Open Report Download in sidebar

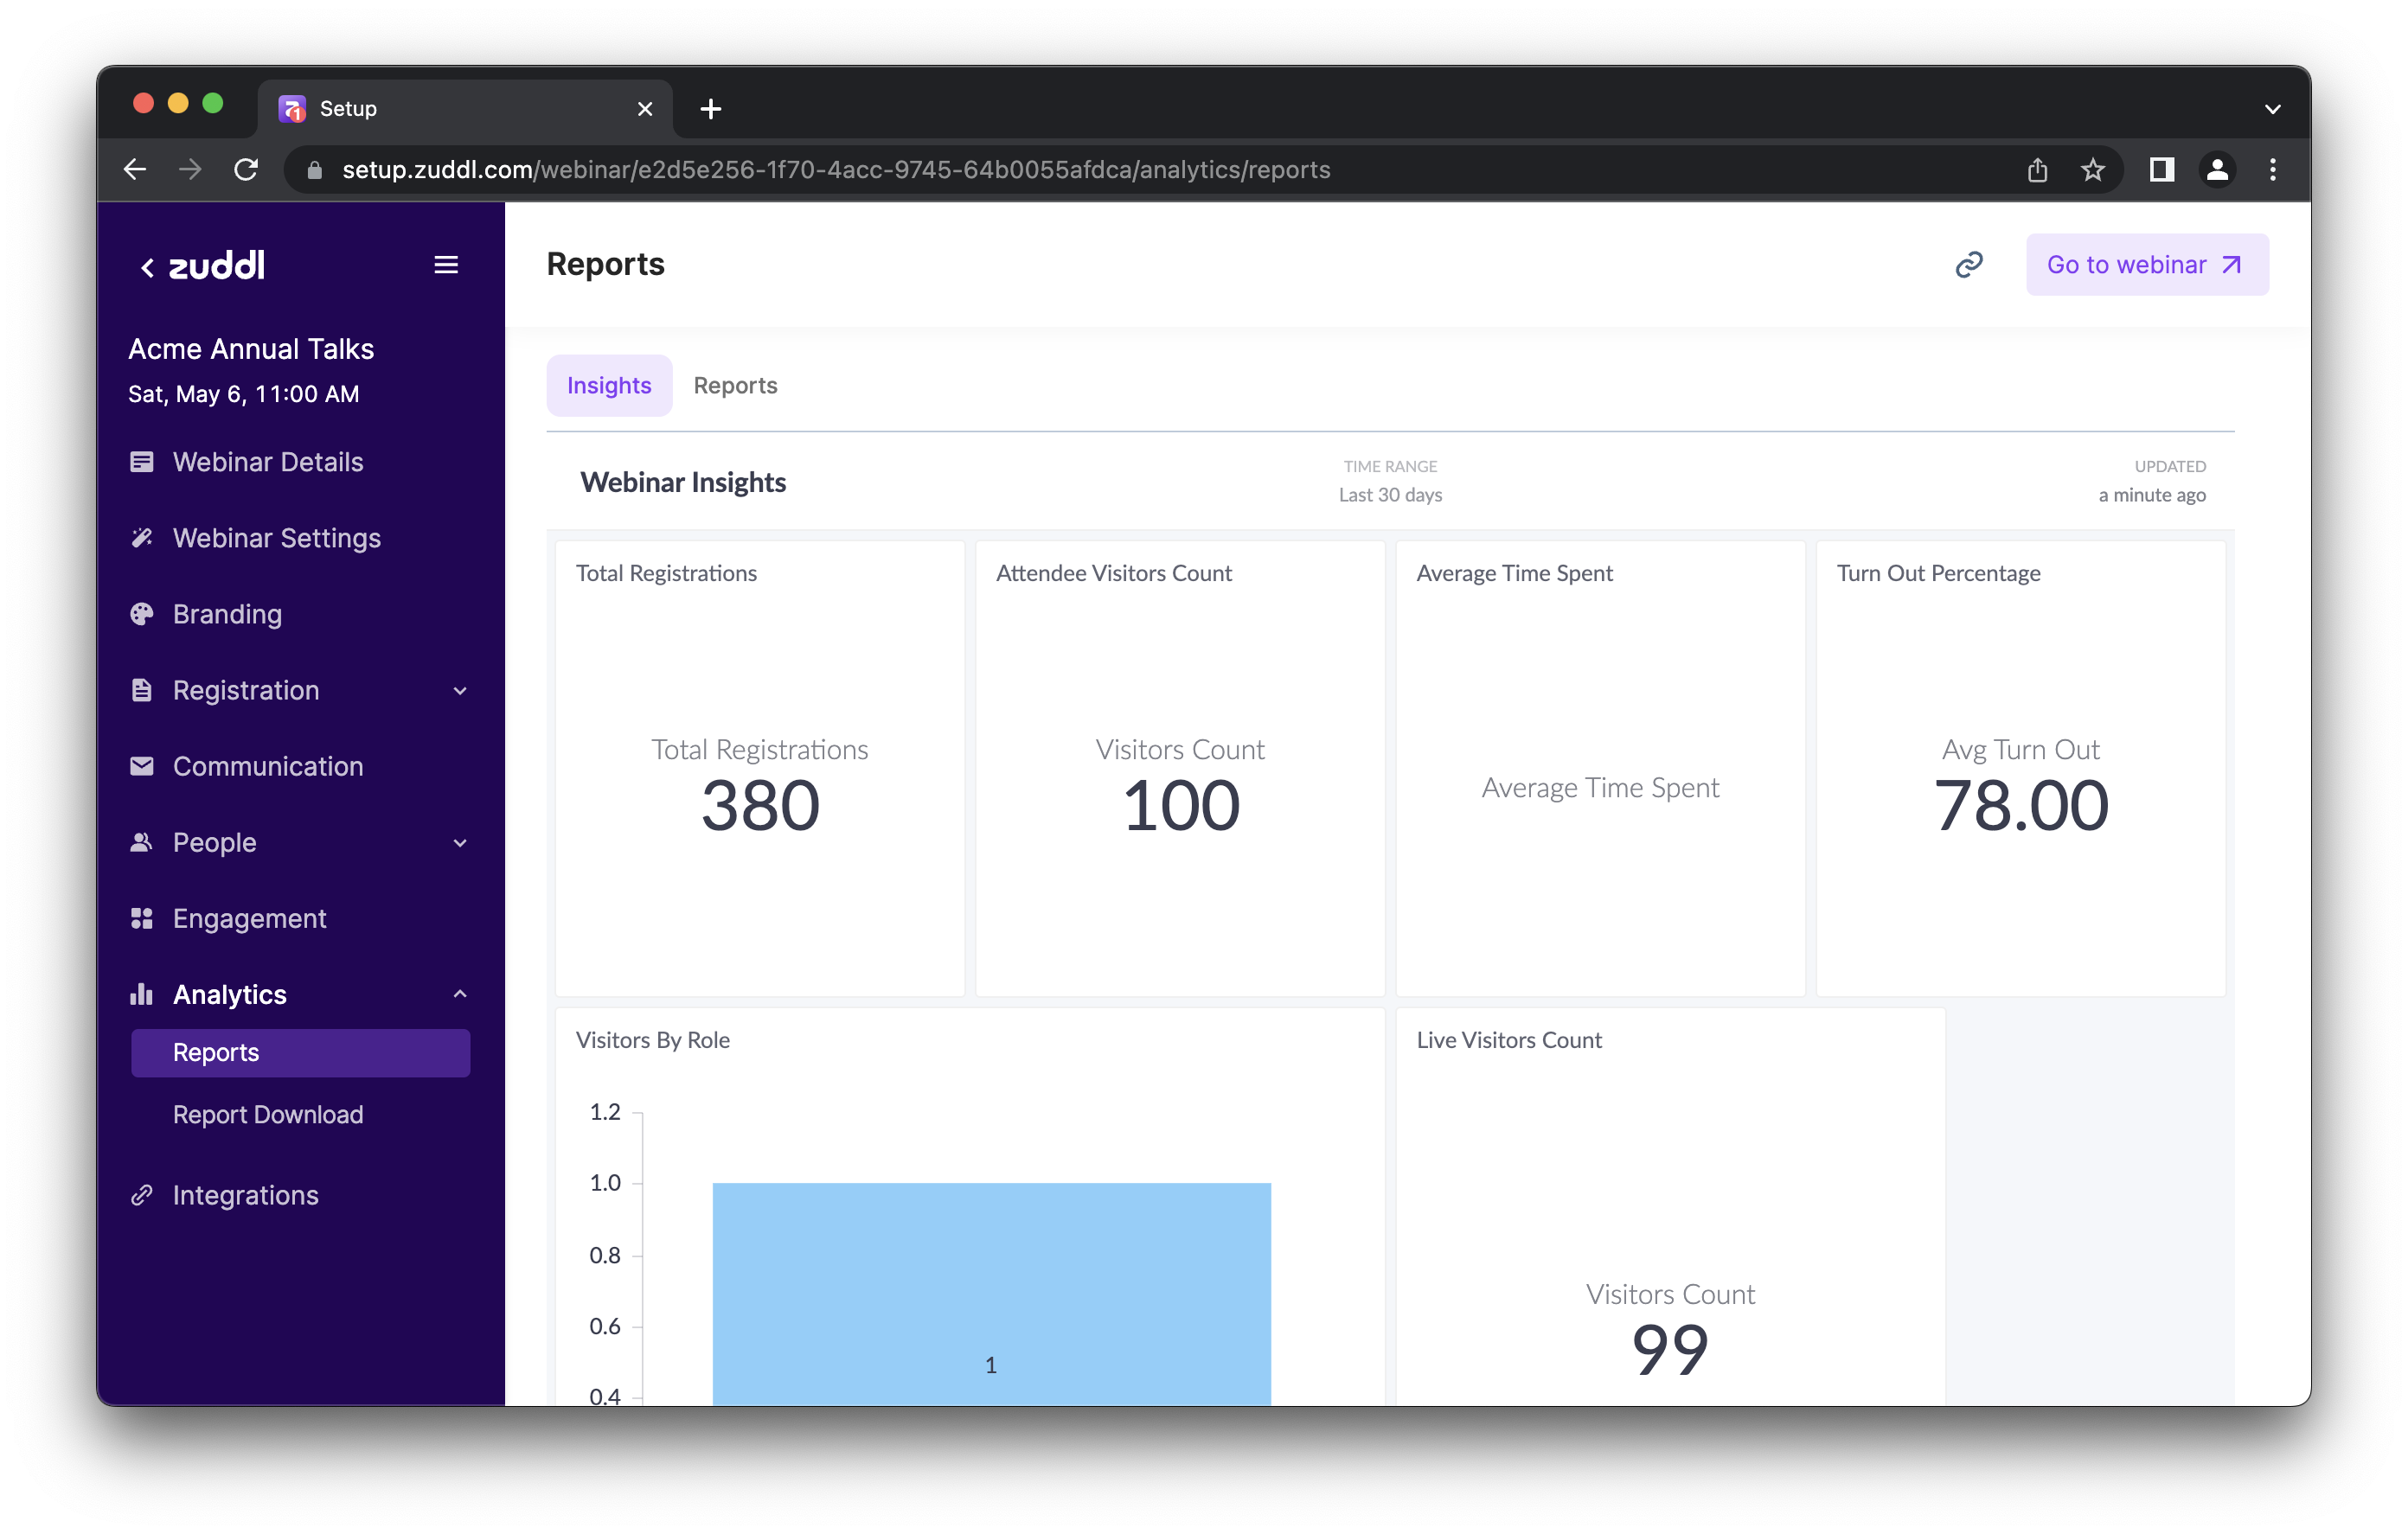click(x=268, y=1114)
